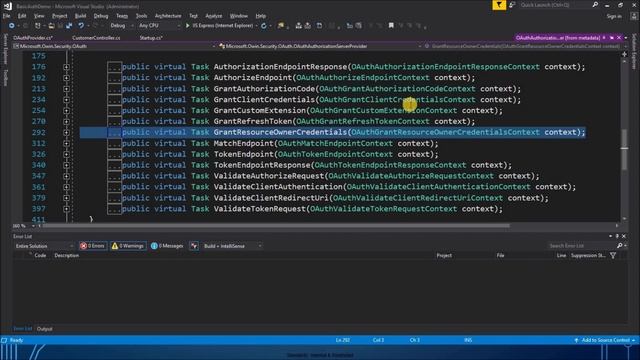This screenshot has width=640, height=360.
Task: Sort by the Description column header
Action: point(67,256)
